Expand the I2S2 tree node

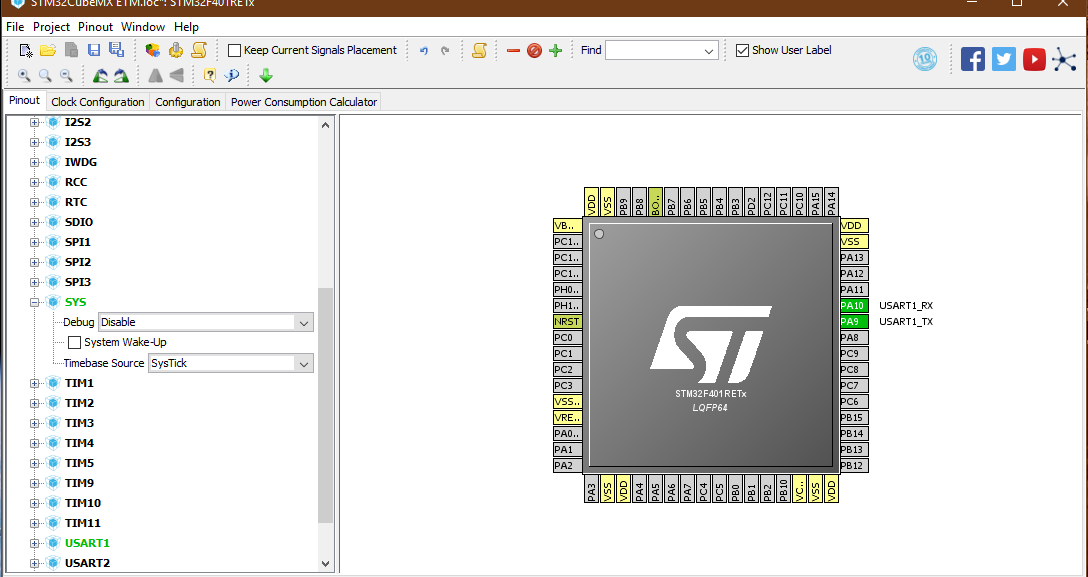click(x=34, y=122)
